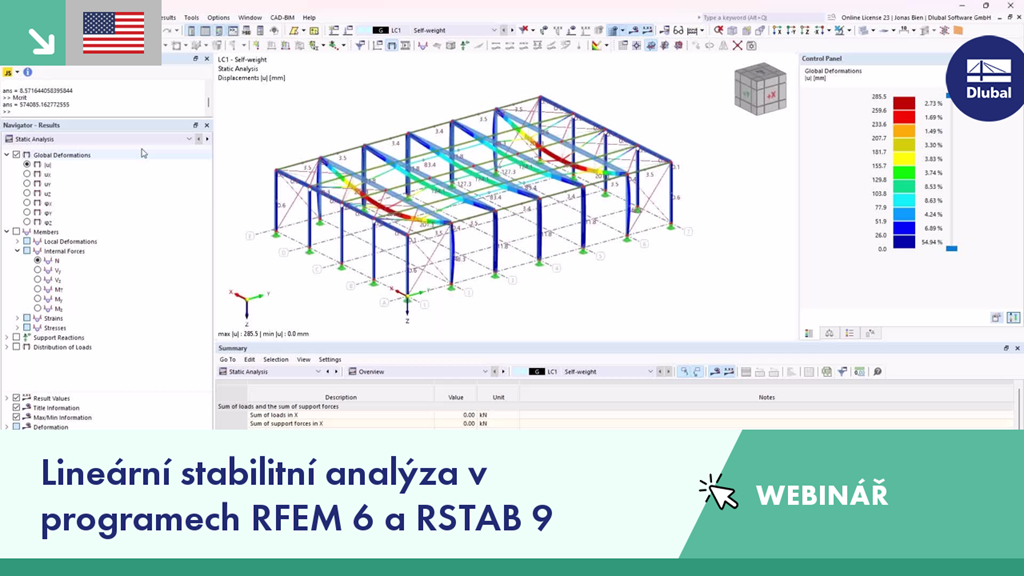Click the blue slider handle below legend
This screenshot has height=576, width=1024.
pos(952,248)
